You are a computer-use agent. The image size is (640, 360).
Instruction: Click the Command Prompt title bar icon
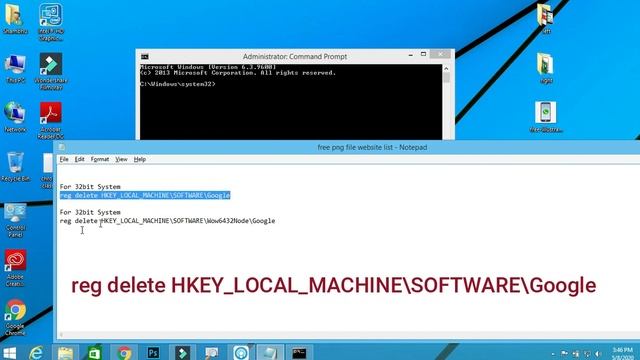tap(144, 56)
